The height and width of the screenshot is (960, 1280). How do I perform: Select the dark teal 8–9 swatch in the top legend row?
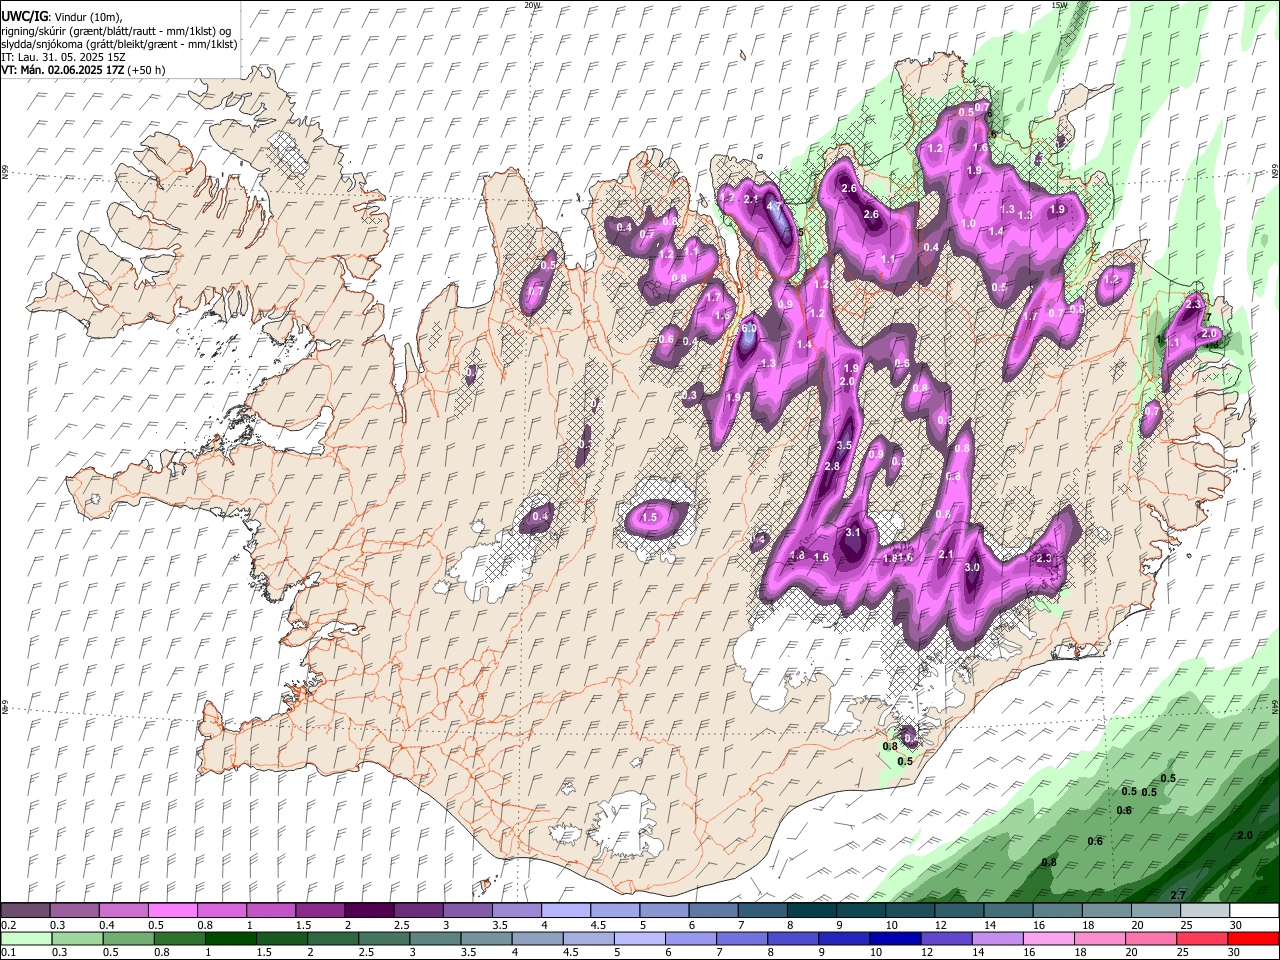click(x=811, y=911)
